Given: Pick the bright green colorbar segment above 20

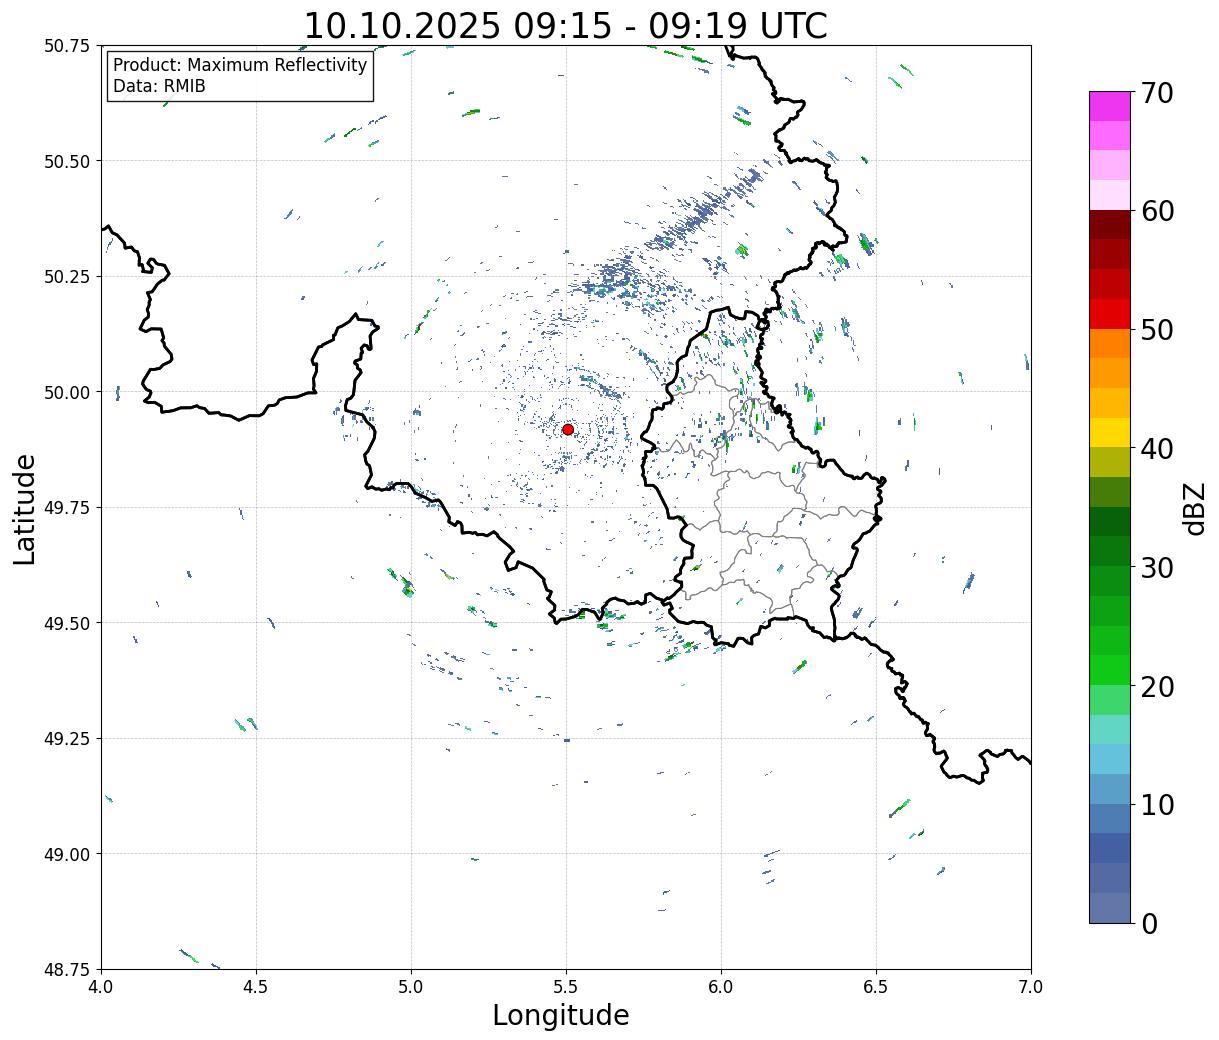Looking at the screenshot, I should point(1110,670).
